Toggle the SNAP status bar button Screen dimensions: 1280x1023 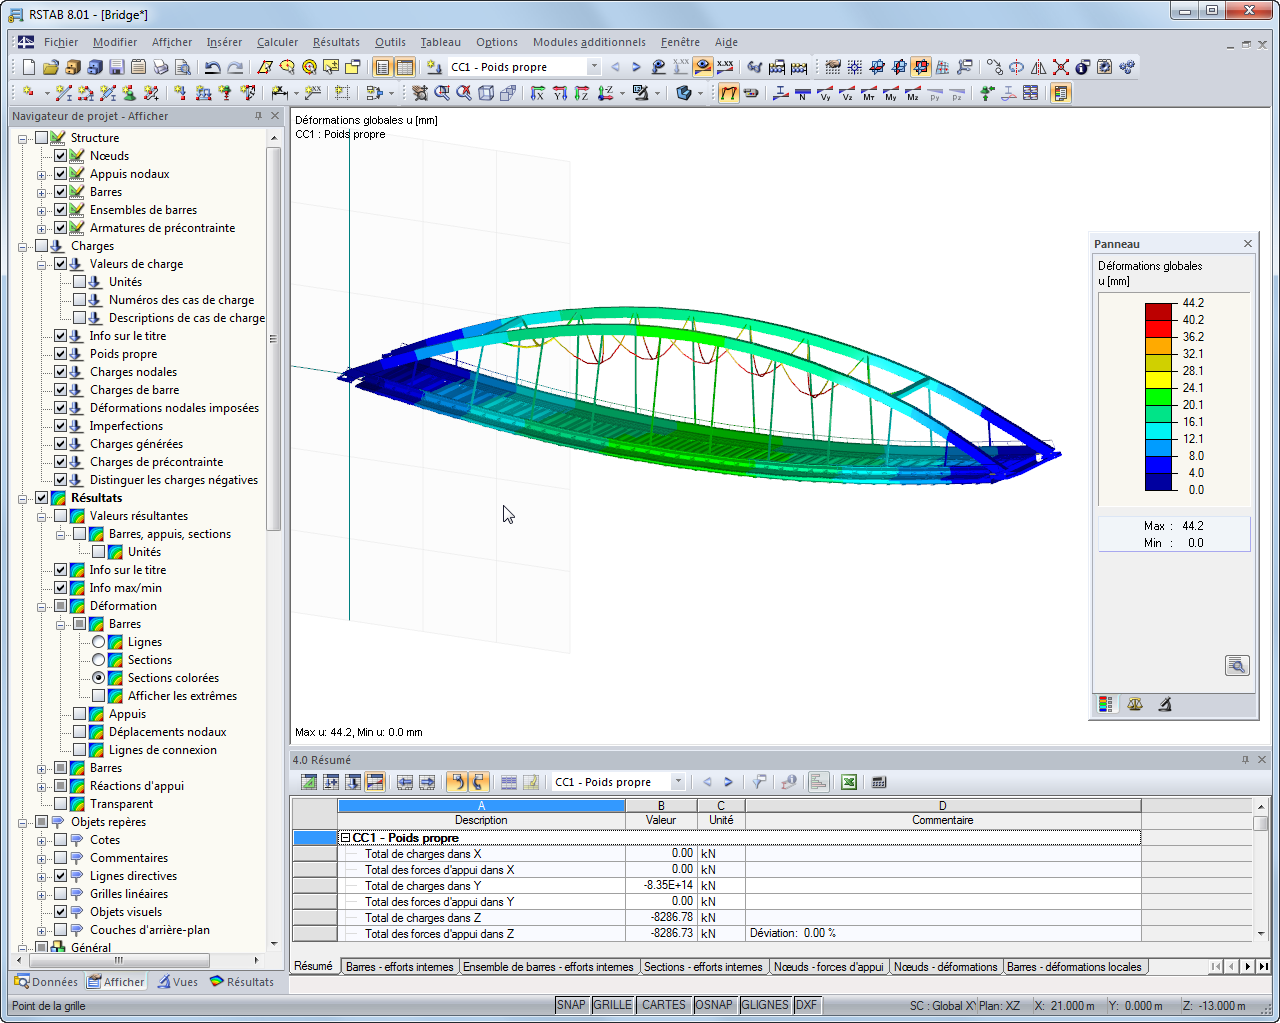click(571, 1005)
